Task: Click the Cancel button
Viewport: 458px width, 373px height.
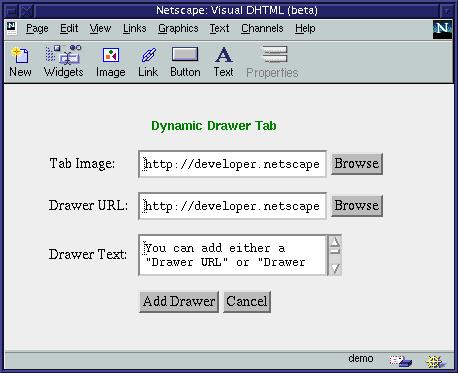Action: [x=247, y=302]
